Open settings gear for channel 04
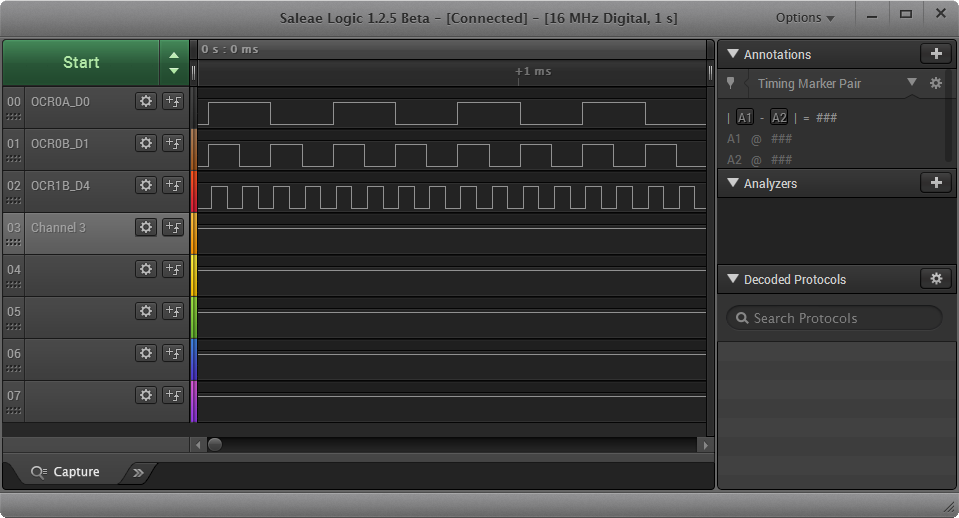This screenshot has width=959, height=518. (146, 269)
